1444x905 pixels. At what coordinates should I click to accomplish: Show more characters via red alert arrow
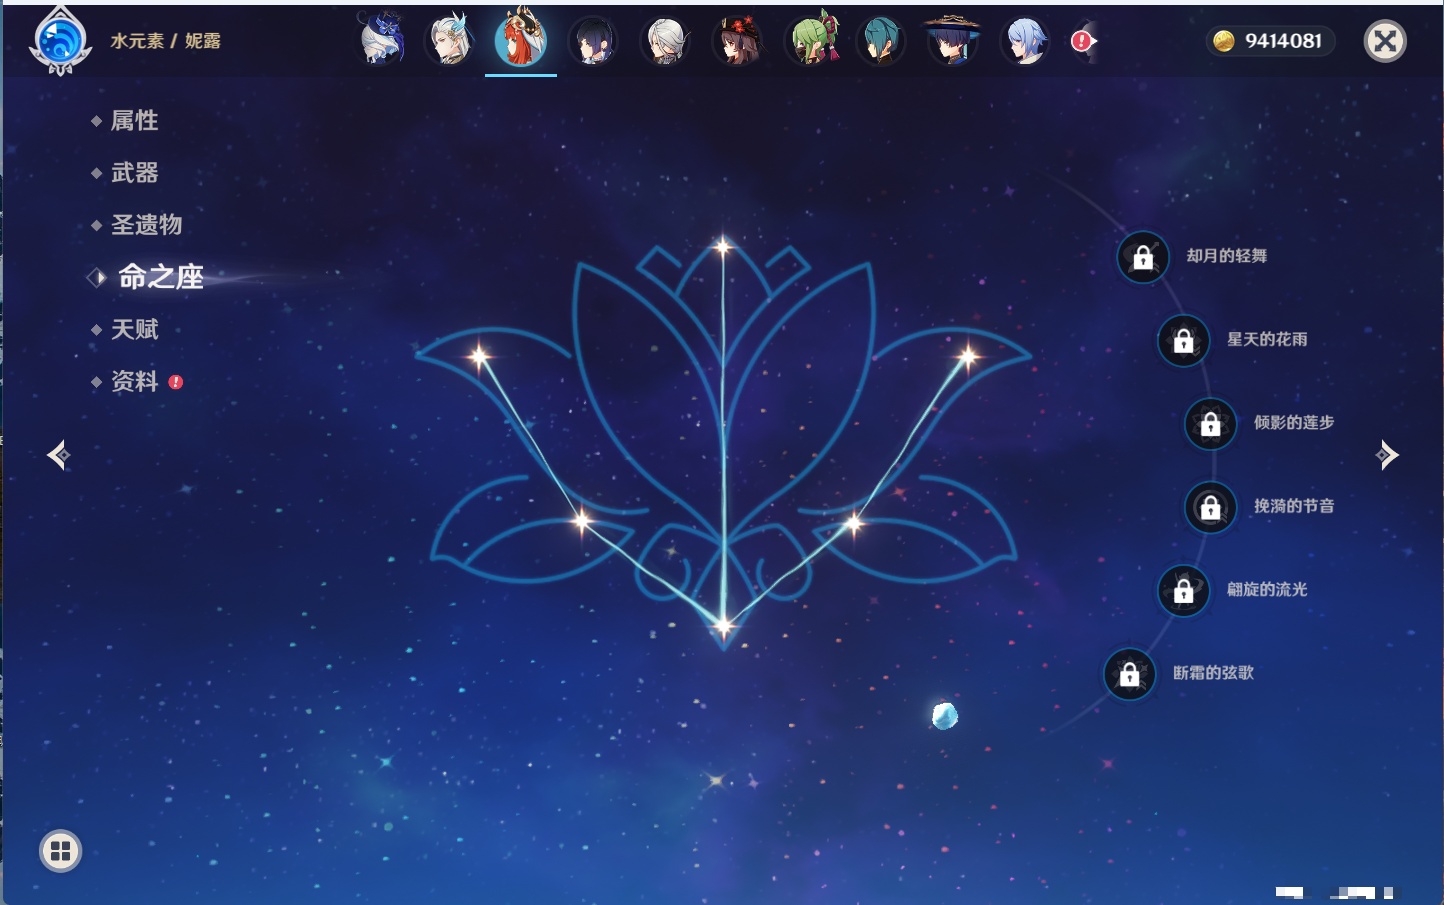coord(1083,41)
